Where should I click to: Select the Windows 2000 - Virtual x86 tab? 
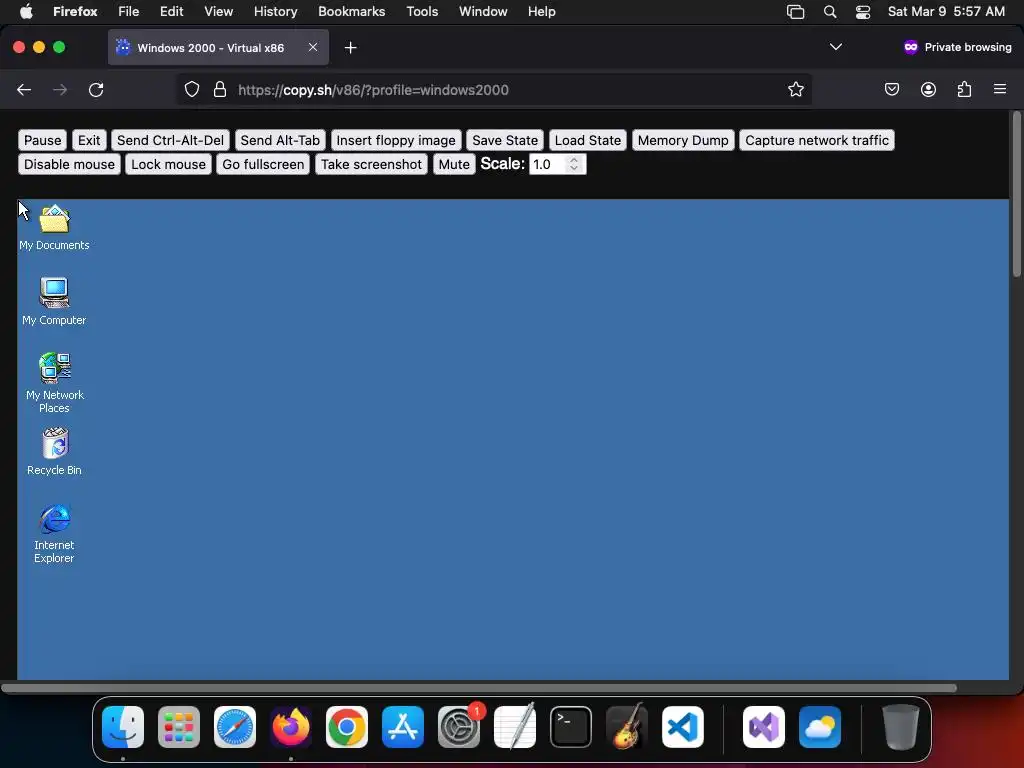pos(218,48)
